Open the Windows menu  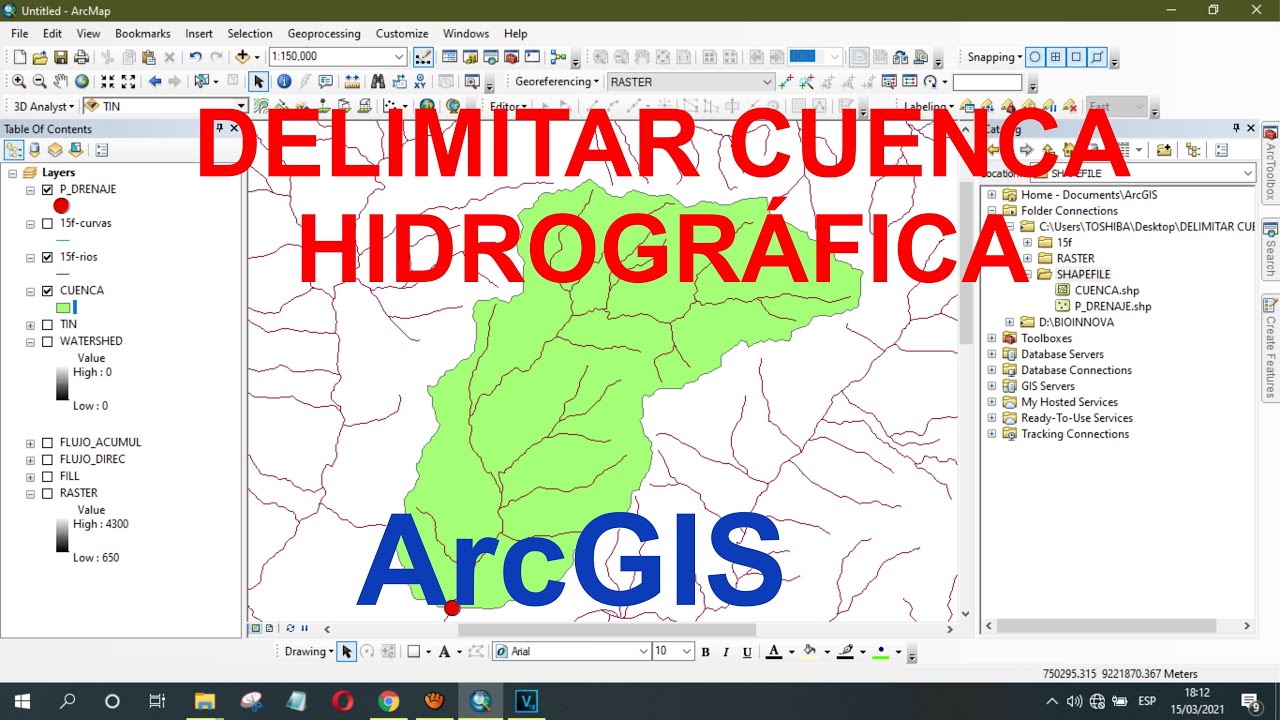coord(466,34)
